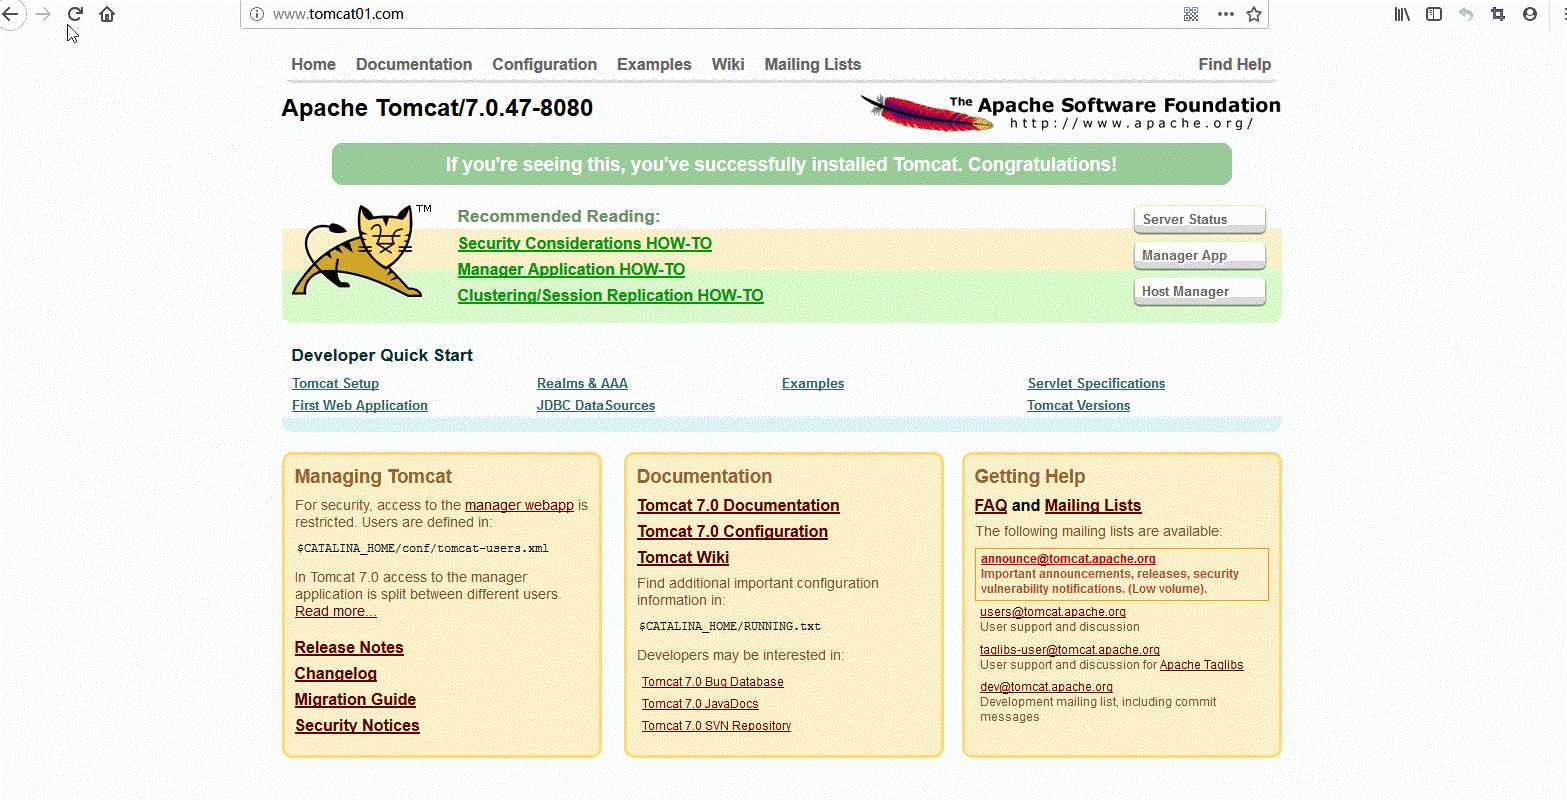Toggle the sidebar panel icon
Image resolution: width=1567 pixels, height=800 pixels.
tap(1434, 14)
